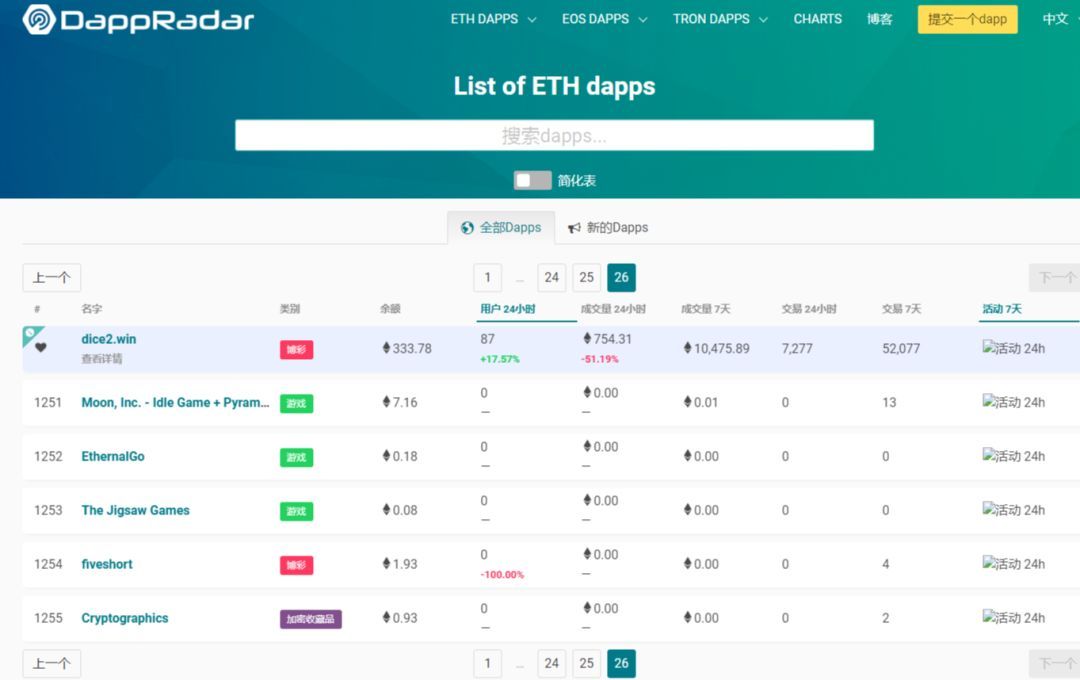
Task: Go to page 1 in top pagination
Action: point(488,278)
